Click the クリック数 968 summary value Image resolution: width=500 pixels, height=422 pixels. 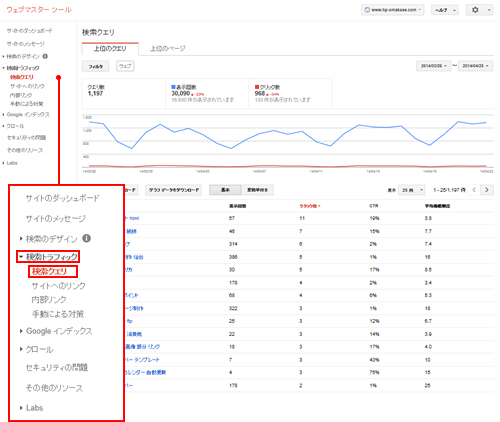(x=260, y=93)
